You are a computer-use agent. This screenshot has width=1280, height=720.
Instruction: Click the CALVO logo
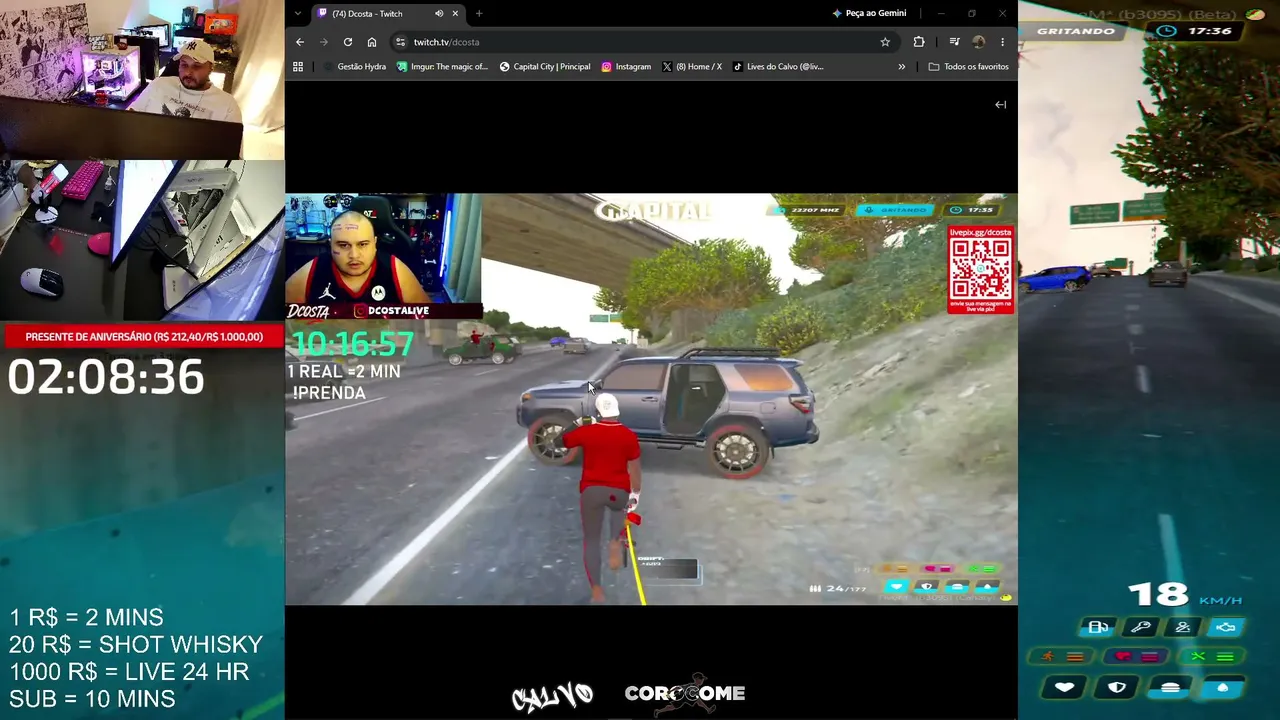tap(553, 695)
